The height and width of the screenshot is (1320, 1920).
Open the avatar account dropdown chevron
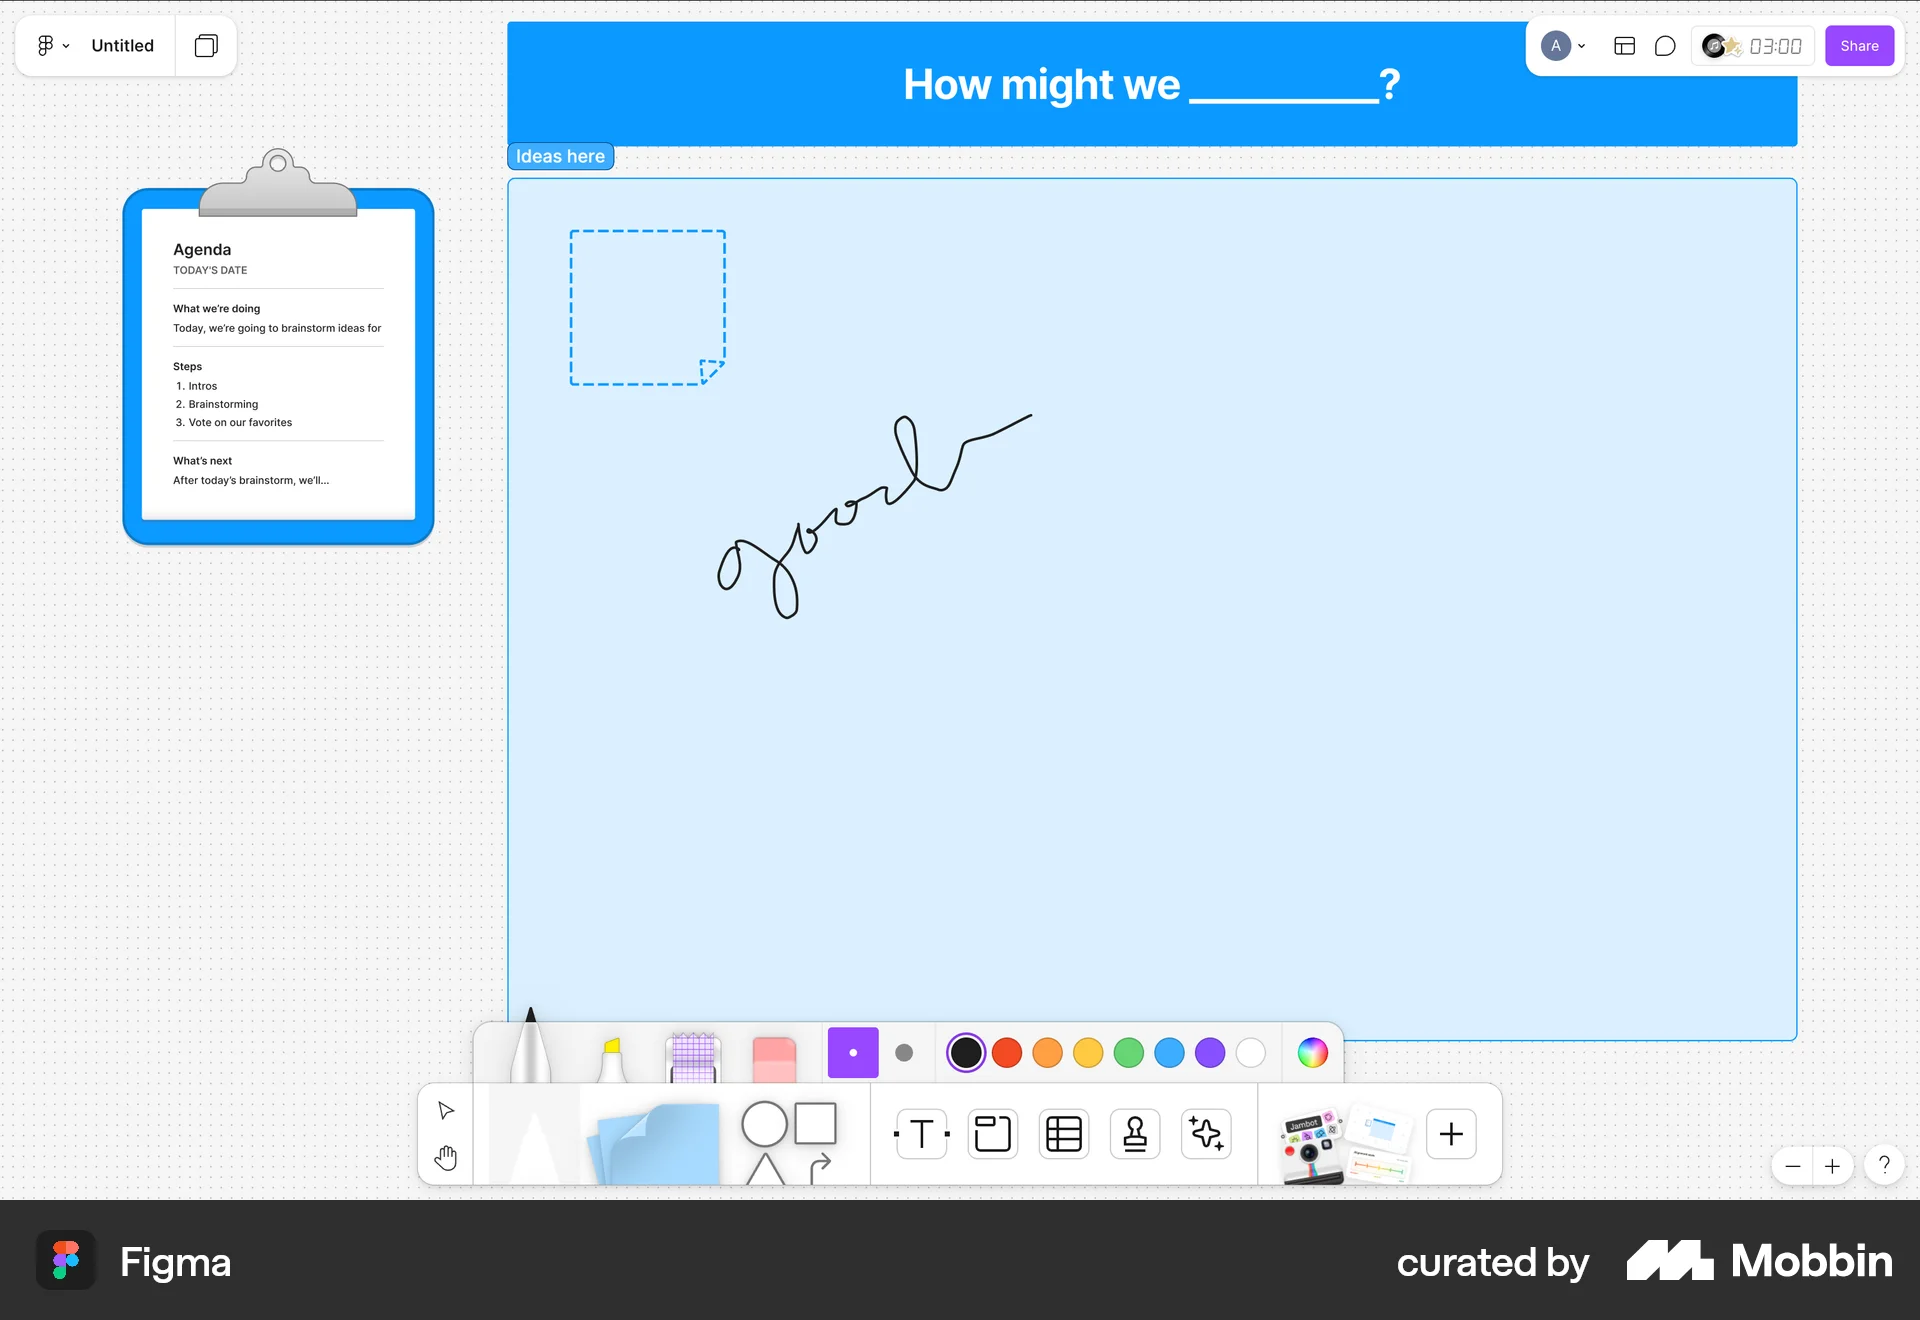(1581, 46)
